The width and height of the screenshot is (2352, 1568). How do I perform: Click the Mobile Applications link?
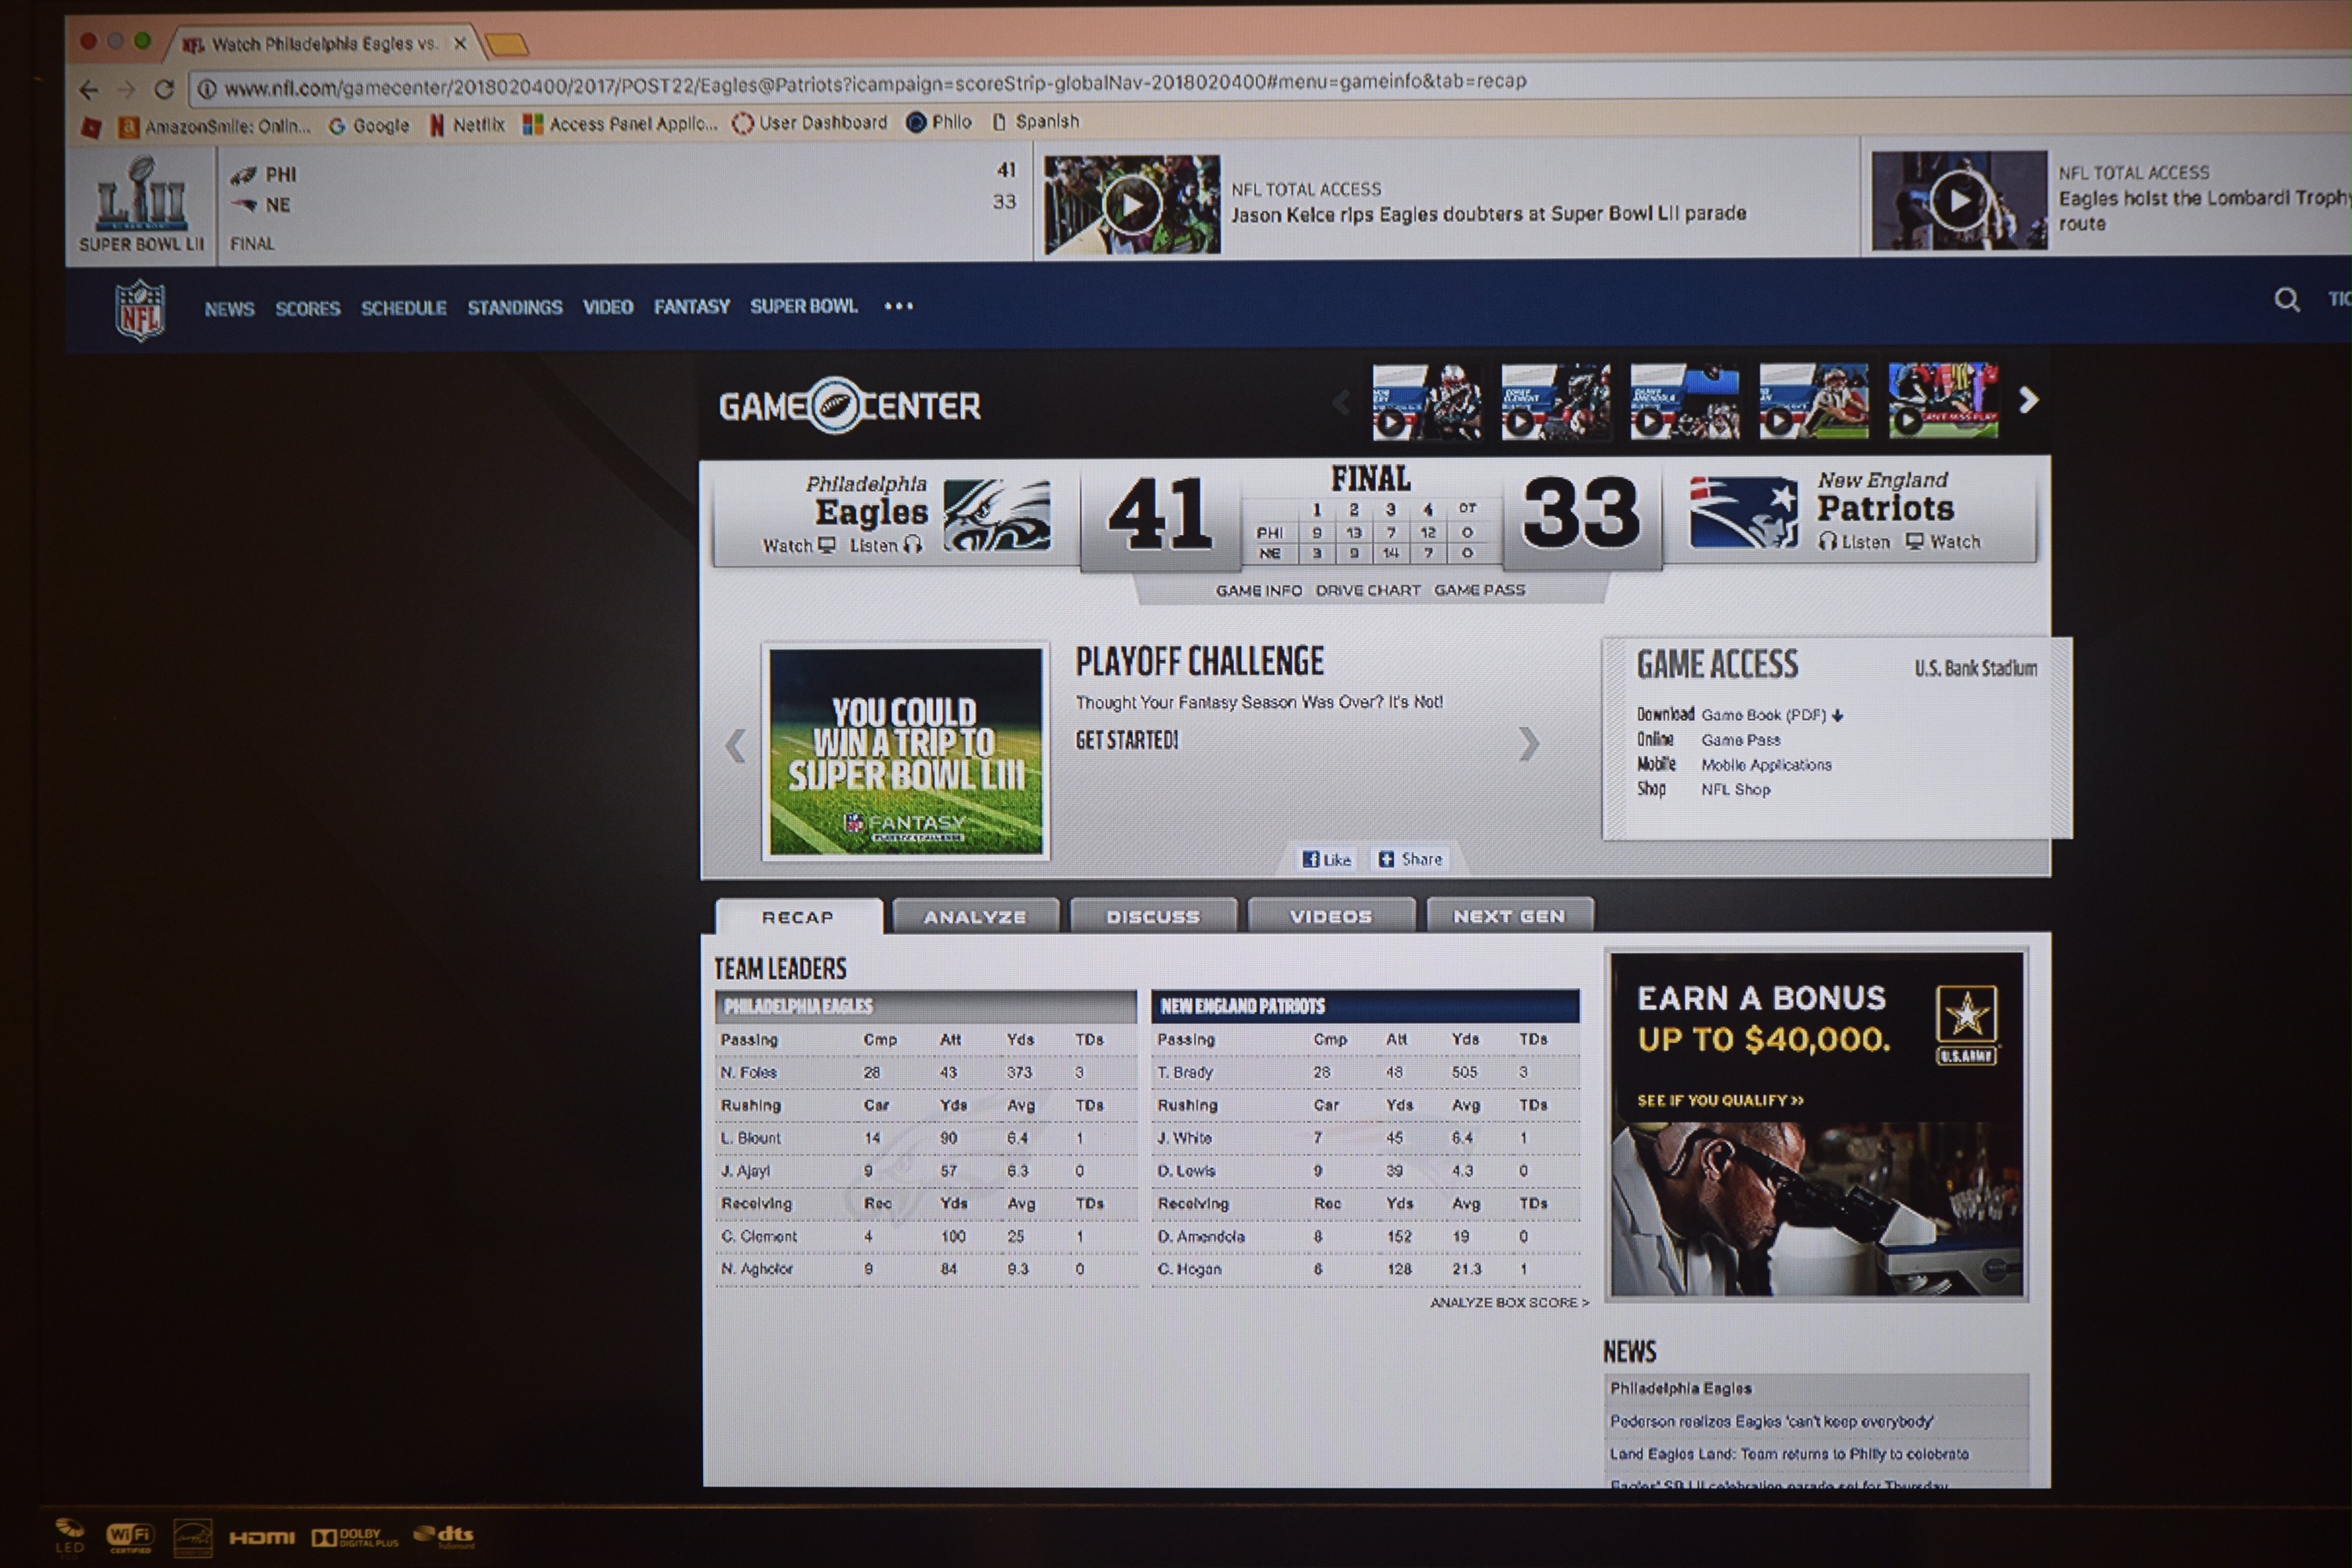[1766, 765]
